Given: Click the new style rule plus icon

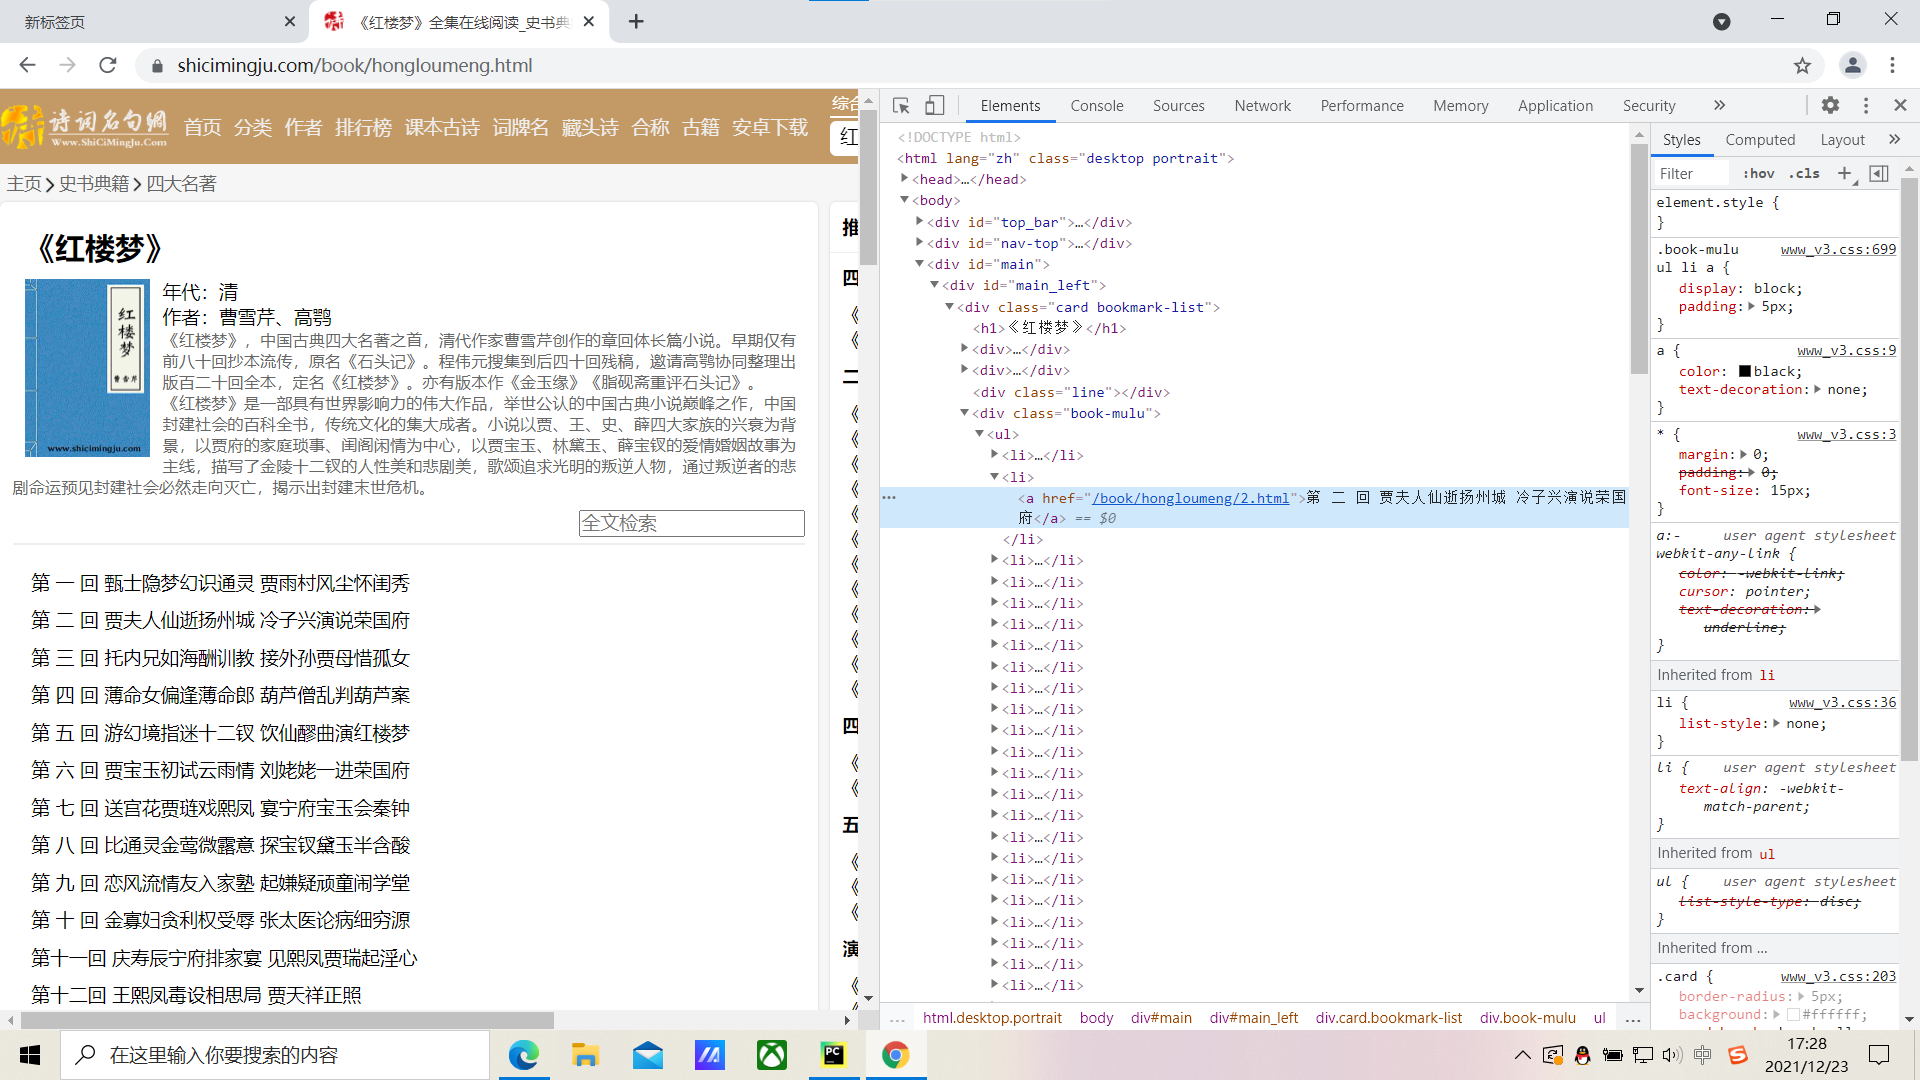Looking at the screenshot, I should 1844,173.
